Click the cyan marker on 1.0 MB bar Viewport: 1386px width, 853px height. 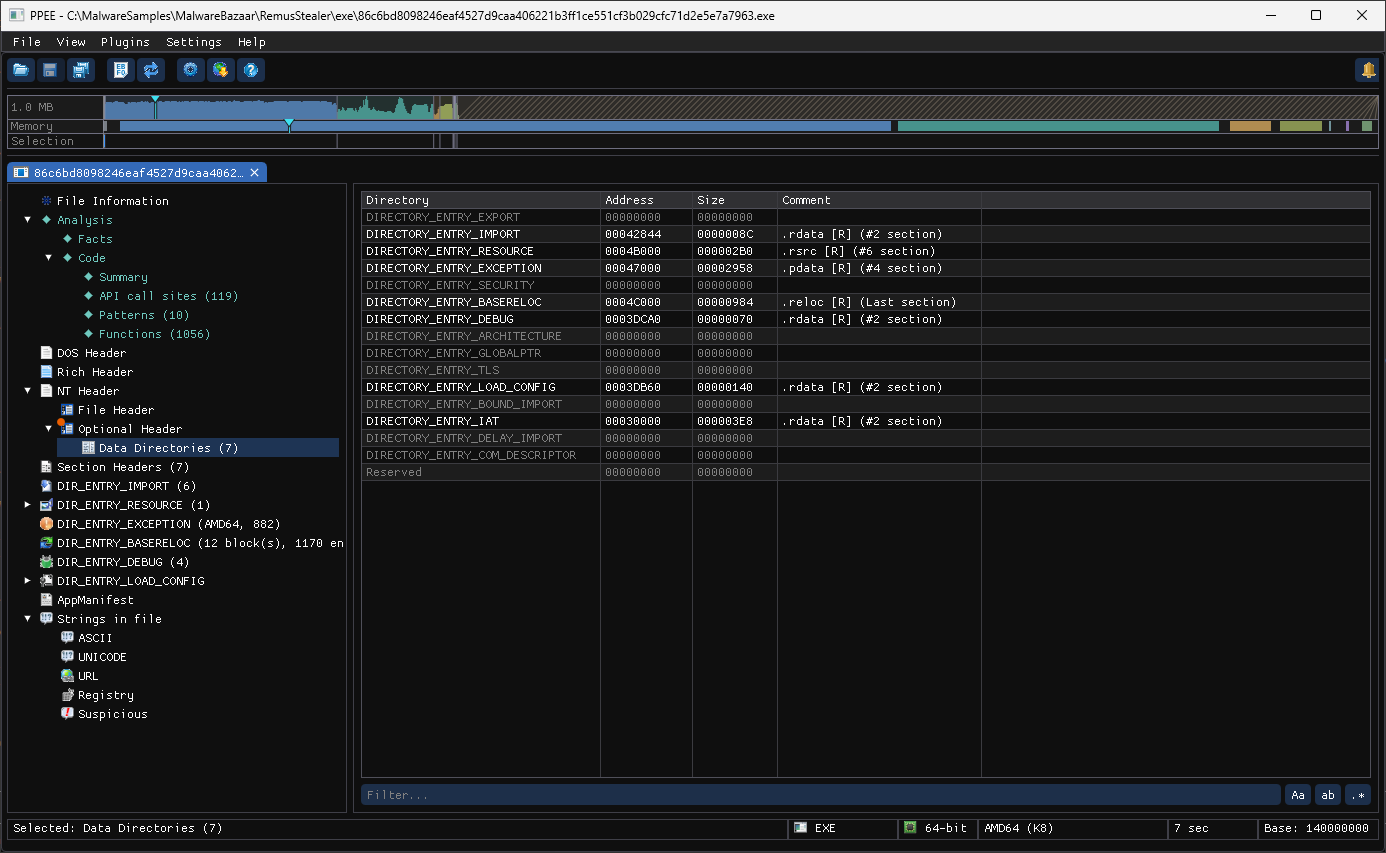click(x=155, y=98)
